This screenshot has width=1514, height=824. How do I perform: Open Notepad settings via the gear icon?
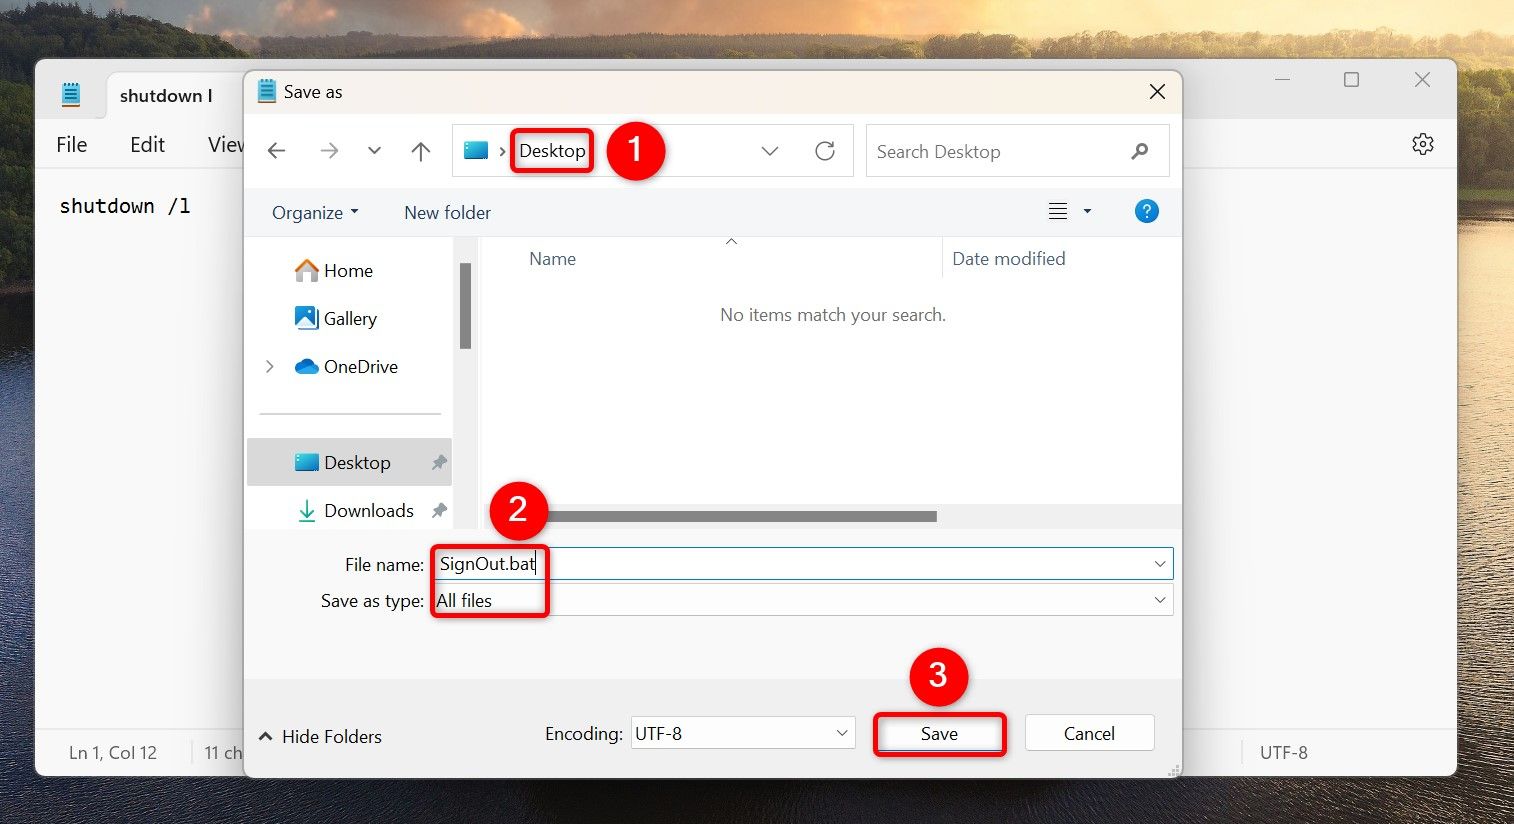point(1422,143)
